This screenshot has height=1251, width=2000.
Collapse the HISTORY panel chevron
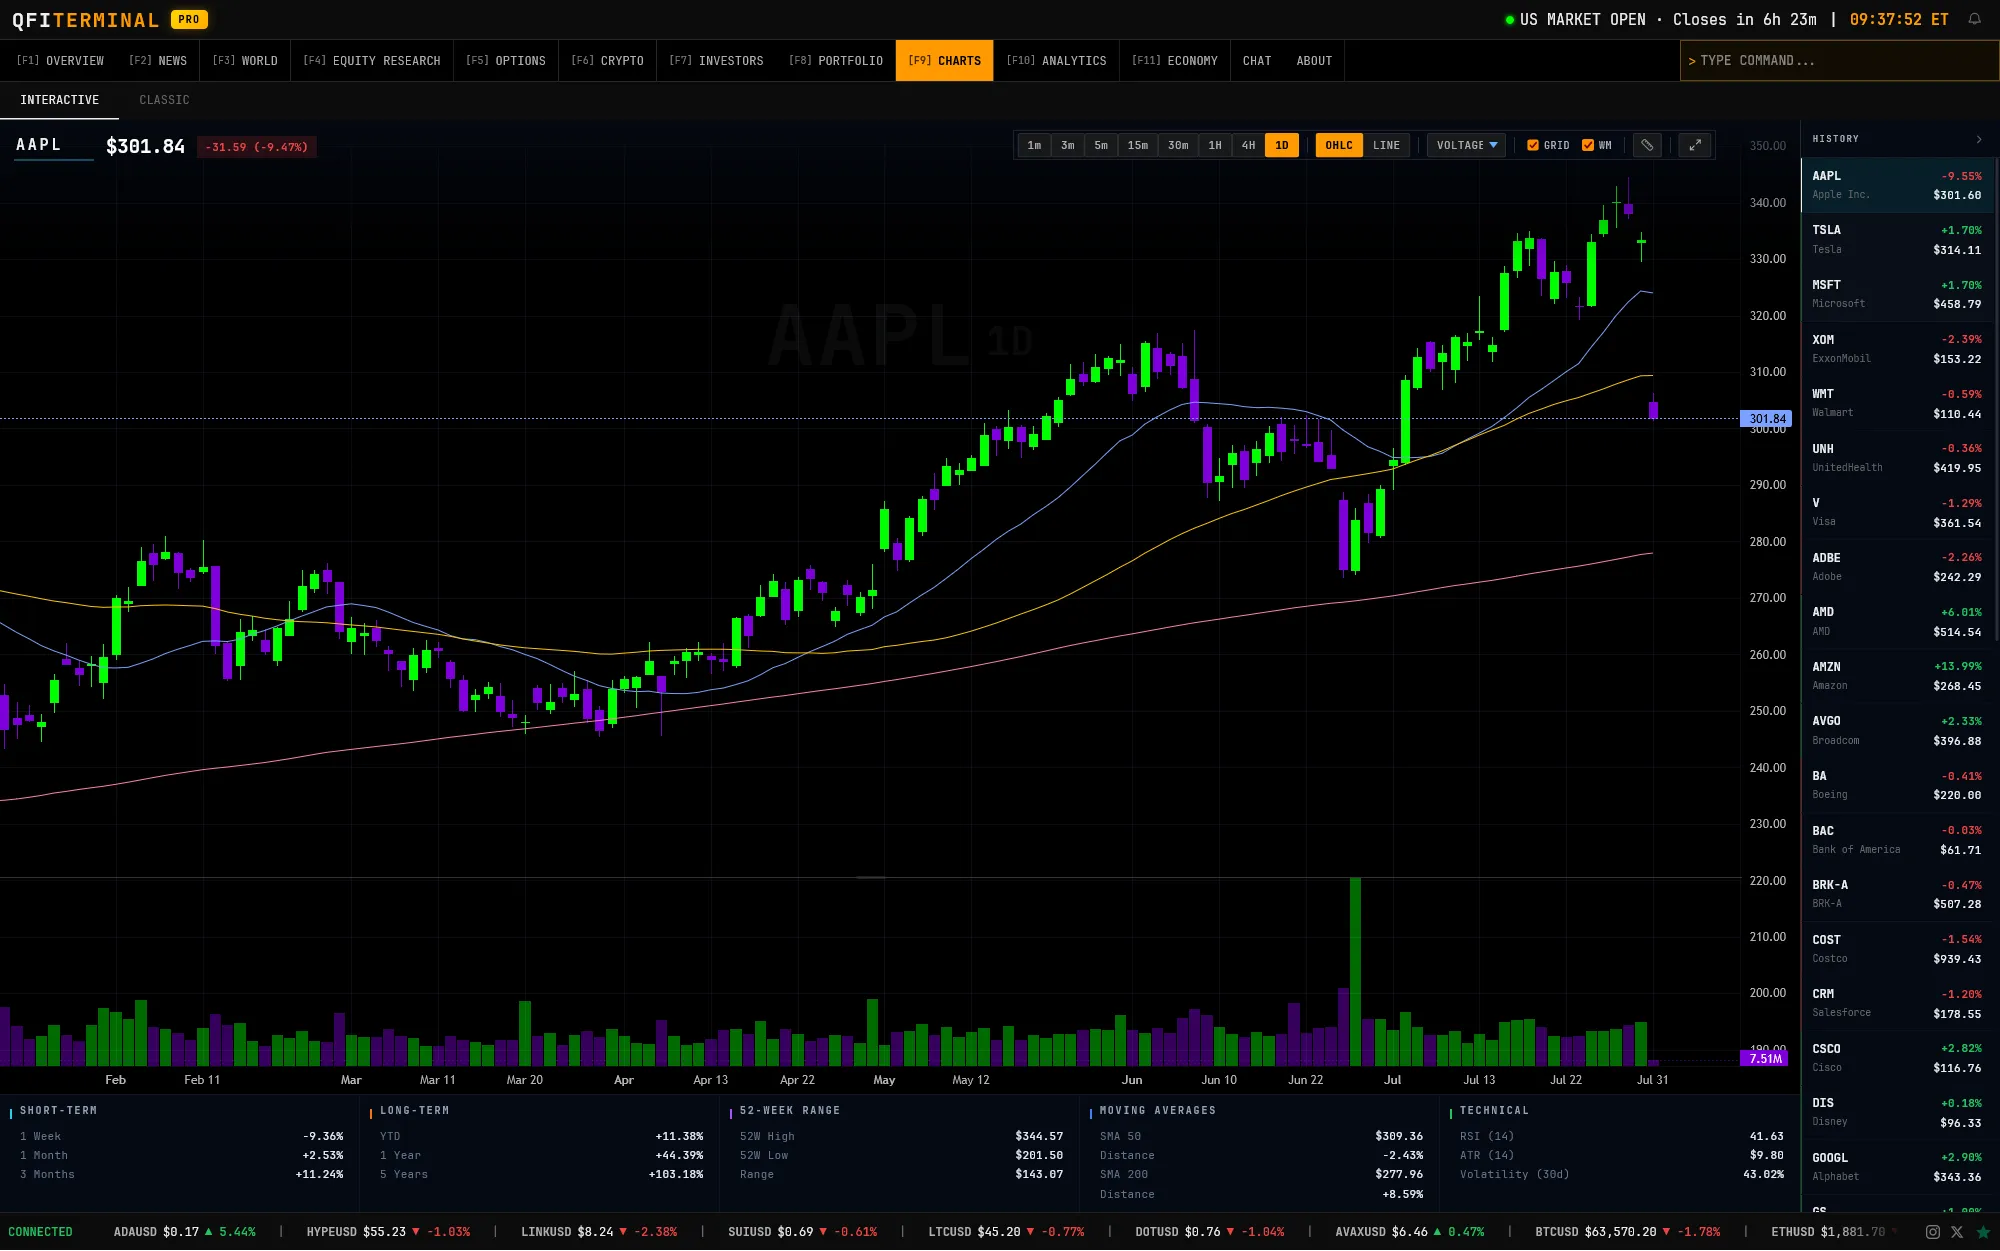1979,139
